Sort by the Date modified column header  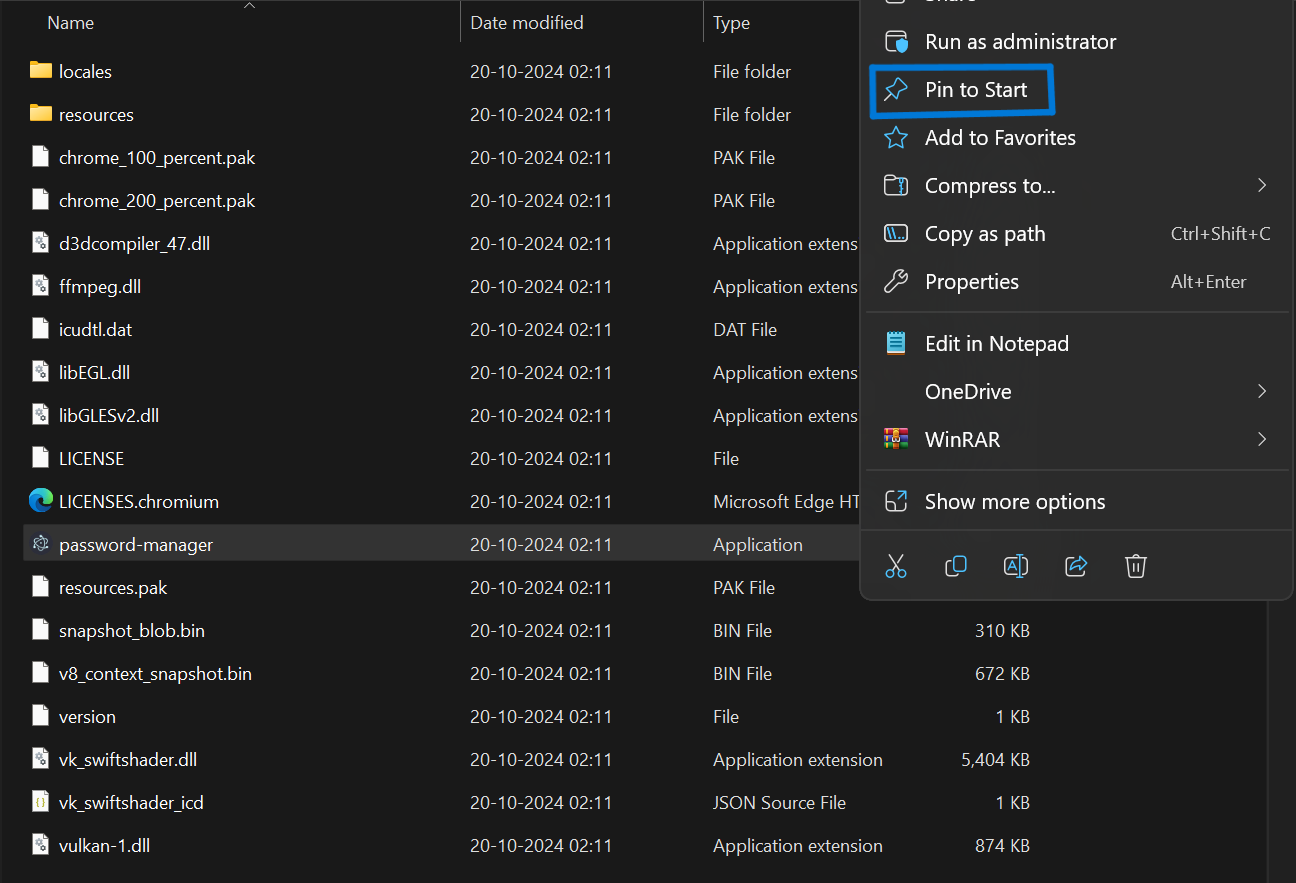pyautogui.click(x=527, y=22)
